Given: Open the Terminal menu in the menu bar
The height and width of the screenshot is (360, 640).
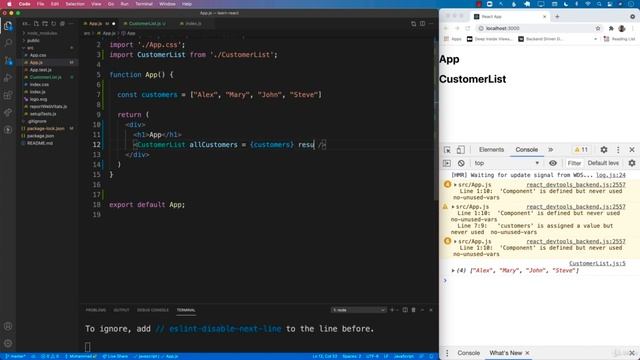Looking at the screenshot, I should [x=144, y=4].
